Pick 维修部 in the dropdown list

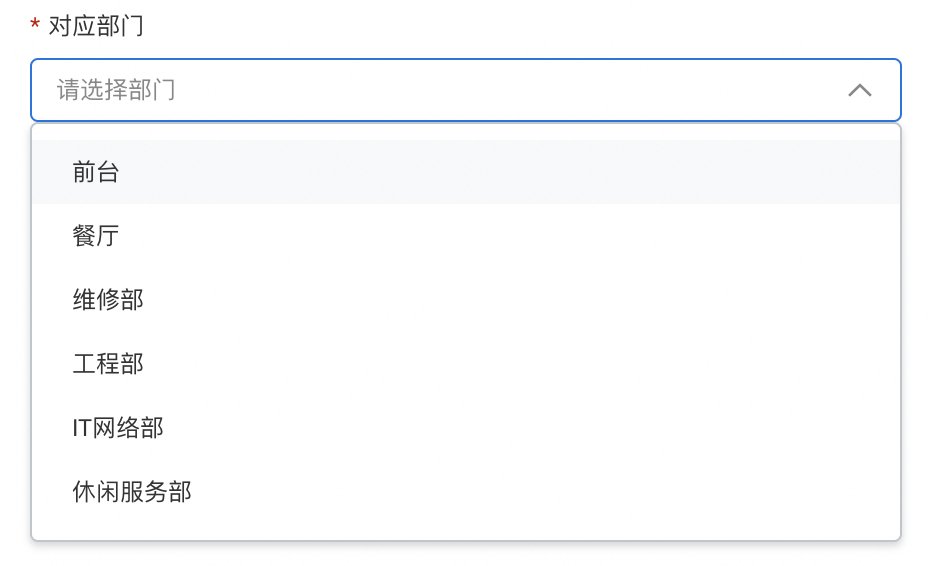click(108, 300)
